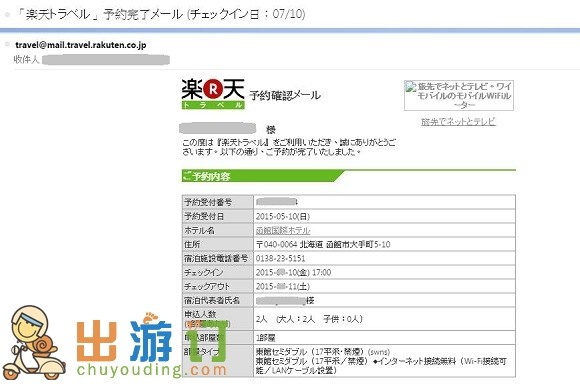Click the 予約受付番号 label cell

(x=218, y=202)
